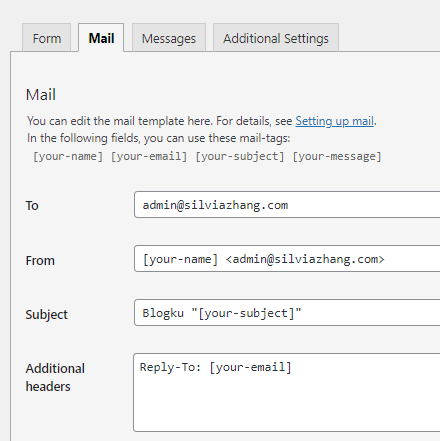Image resolution: width=440 pixels, height=441 pixels.
Task: Focus the To email address field
Action: (x=287, y=205)
